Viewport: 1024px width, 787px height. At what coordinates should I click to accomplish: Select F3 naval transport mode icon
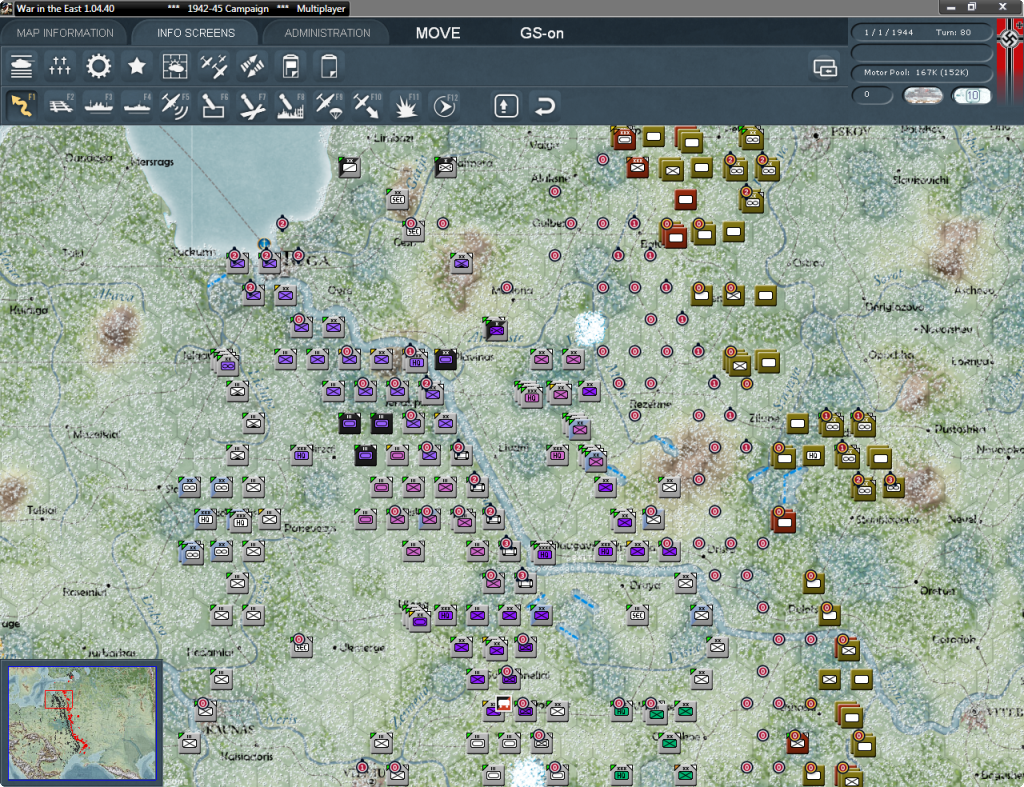click(99, 105)
